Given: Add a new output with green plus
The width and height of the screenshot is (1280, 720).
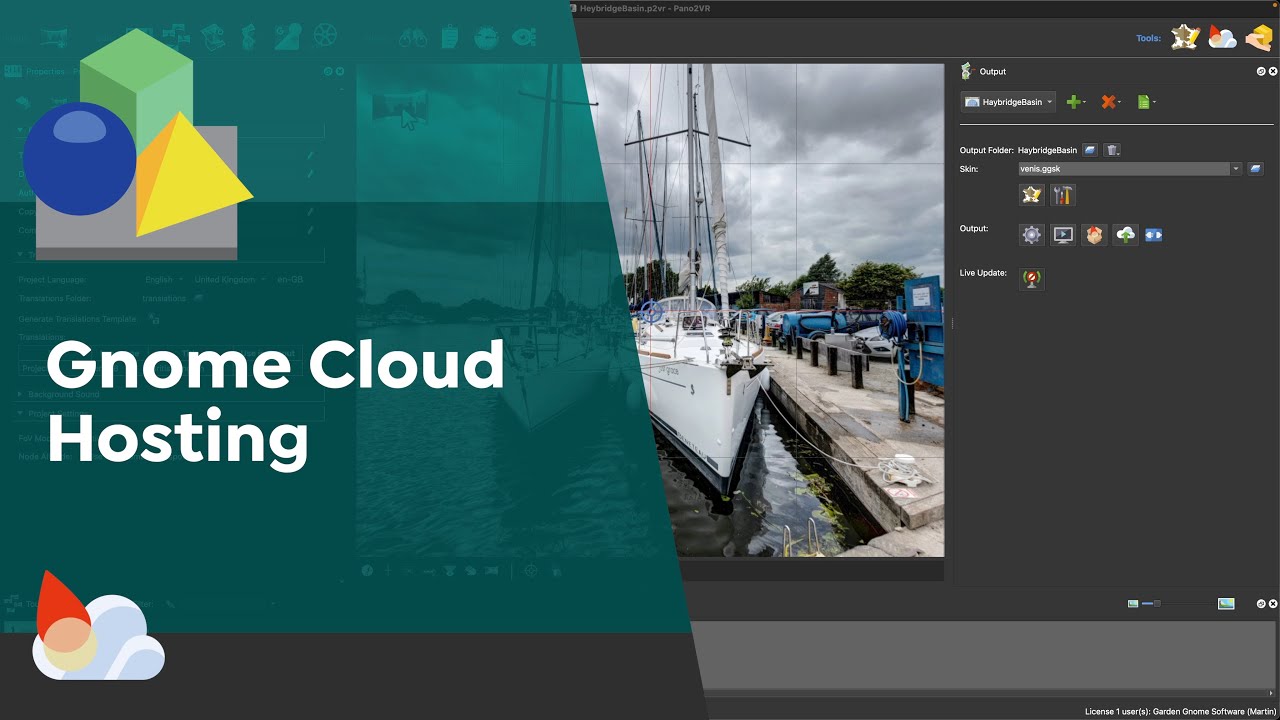Looking at the screenshot, I should [1076, 102].
